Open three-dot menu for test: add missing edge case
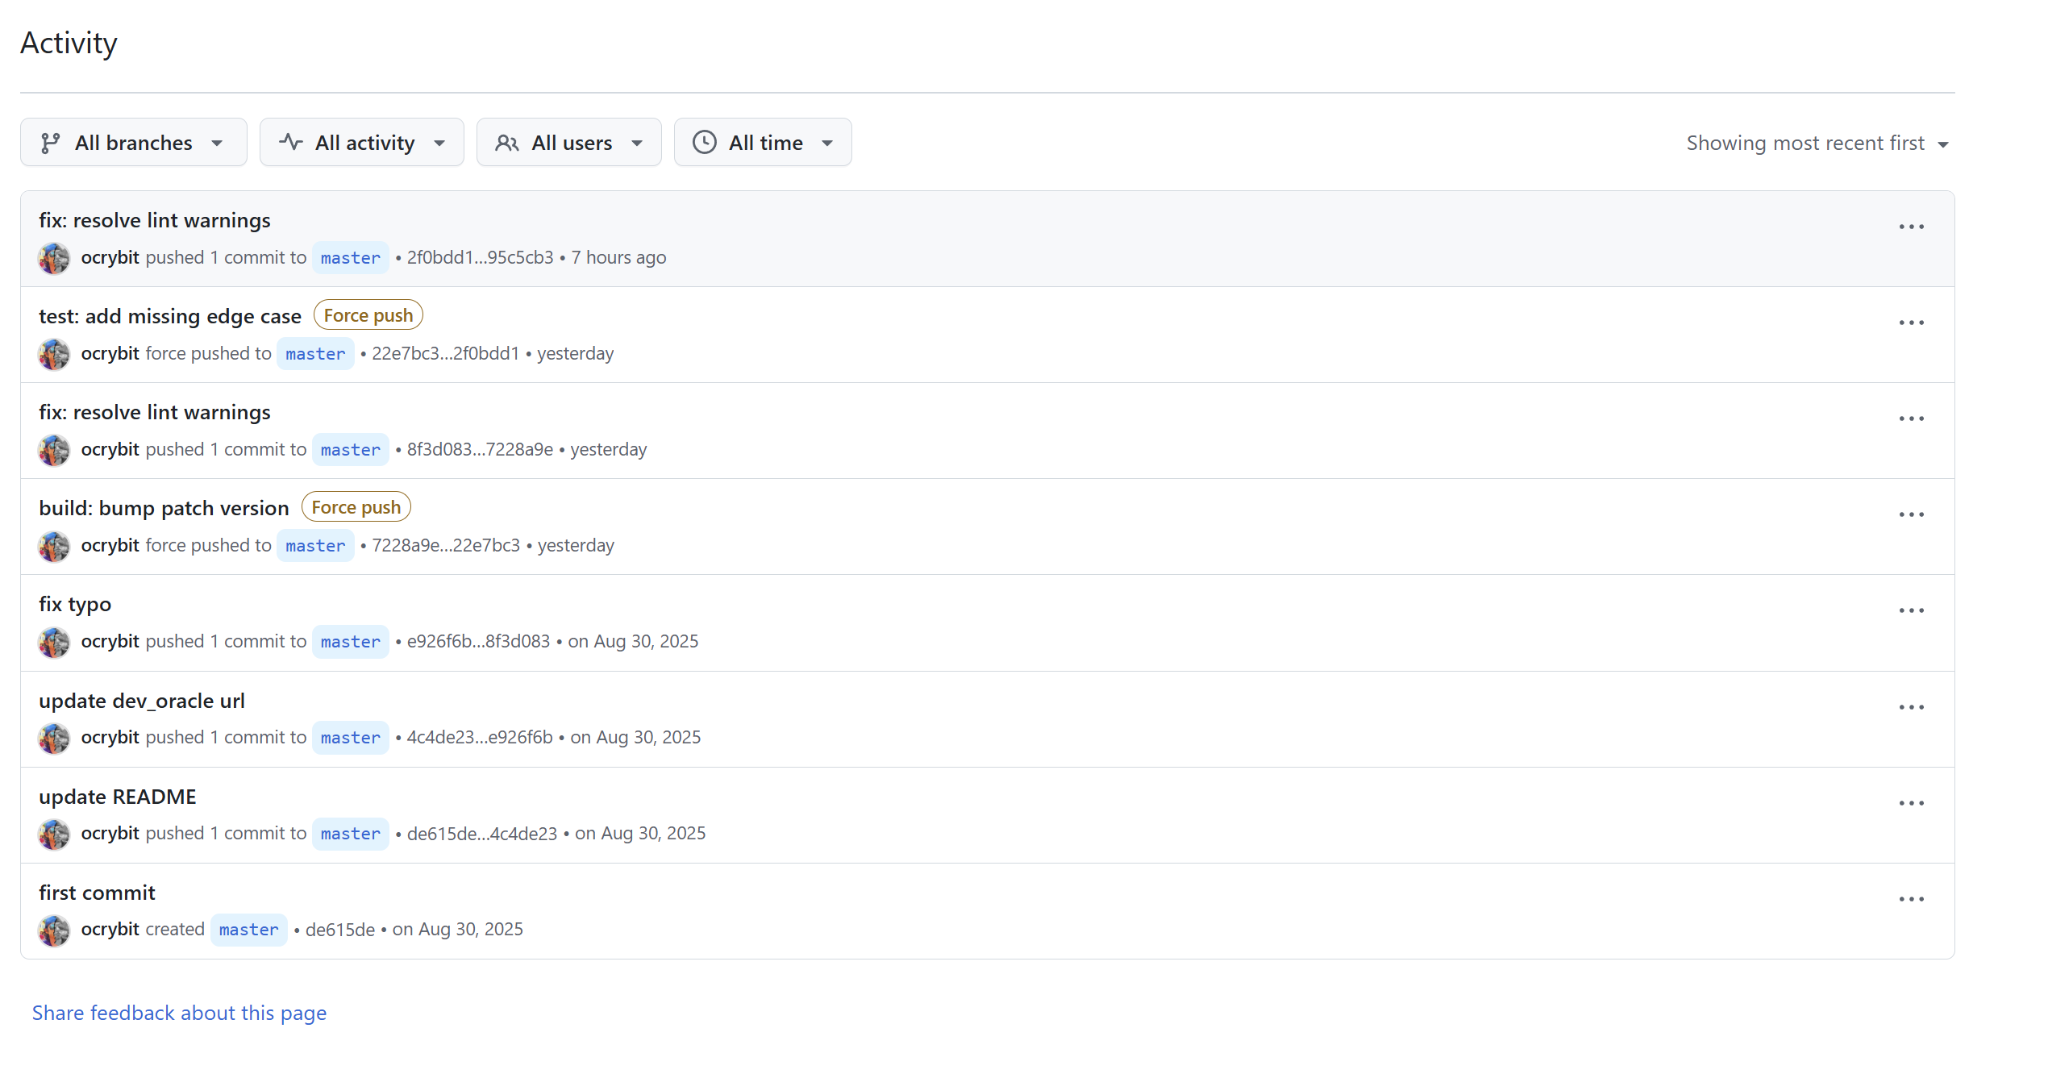The height and width of the screenshot is (1086, 2048). click(1911, 323)
